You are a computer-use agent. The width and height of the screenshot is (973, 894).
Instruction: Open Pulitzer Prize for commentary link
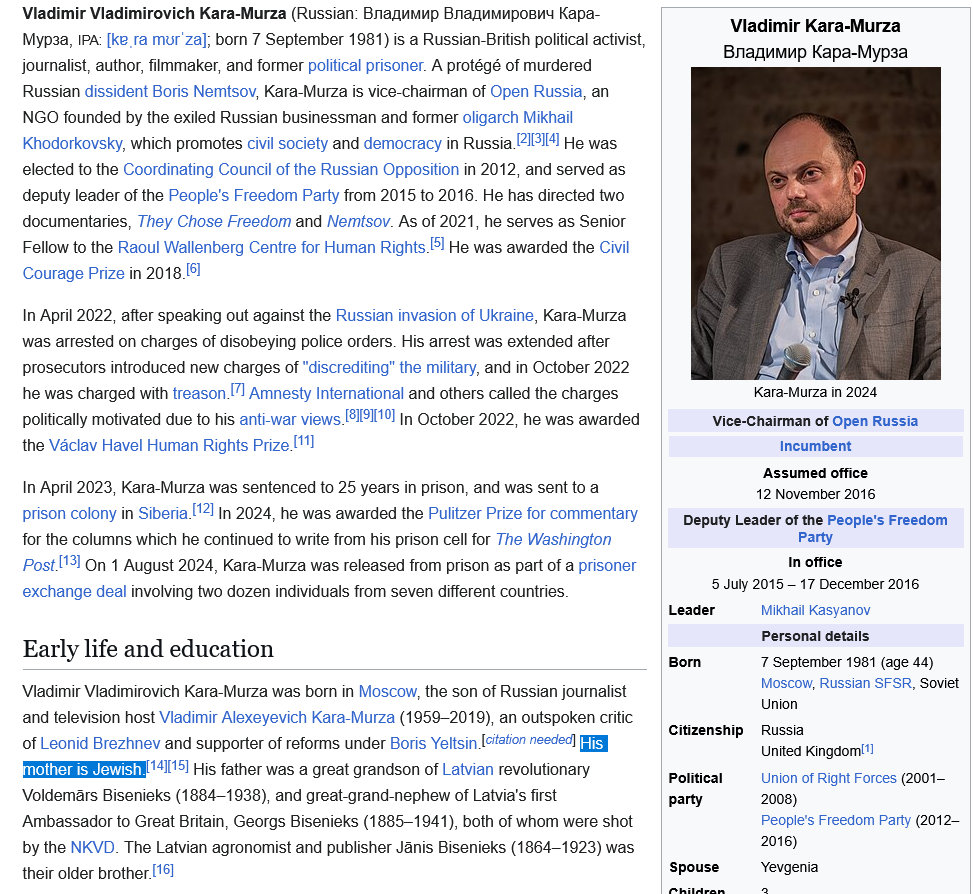pos(533,514)
